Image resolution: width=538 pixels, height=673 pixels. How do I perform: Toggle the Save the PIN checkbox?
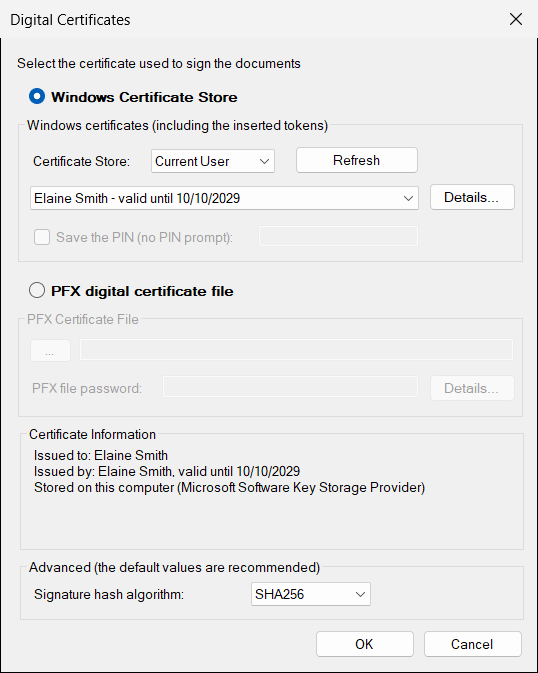(42, 237)
